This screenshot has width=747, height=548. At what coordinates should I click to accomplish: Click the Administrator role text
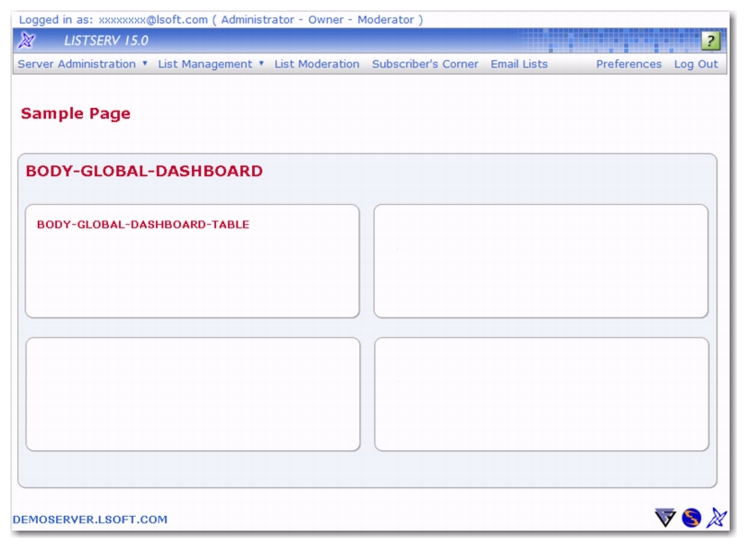pos(257,20)
